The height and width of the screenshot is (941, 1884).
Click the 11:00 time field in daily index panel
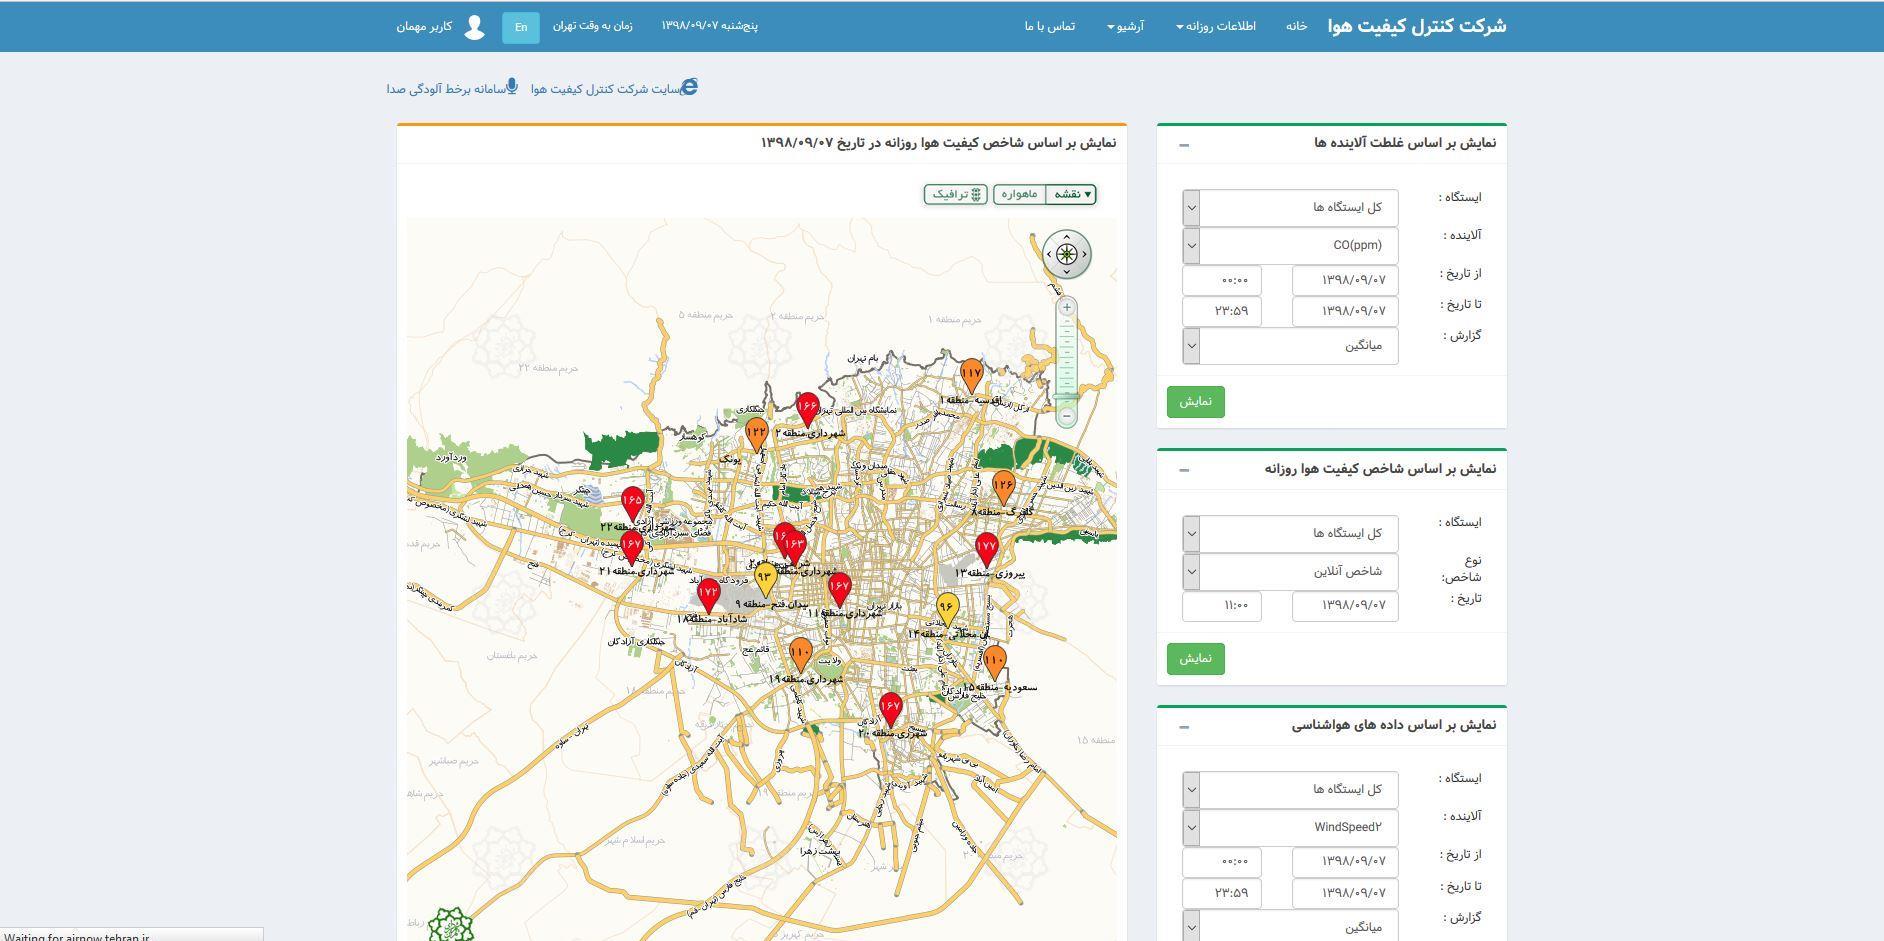(1222, 606)
